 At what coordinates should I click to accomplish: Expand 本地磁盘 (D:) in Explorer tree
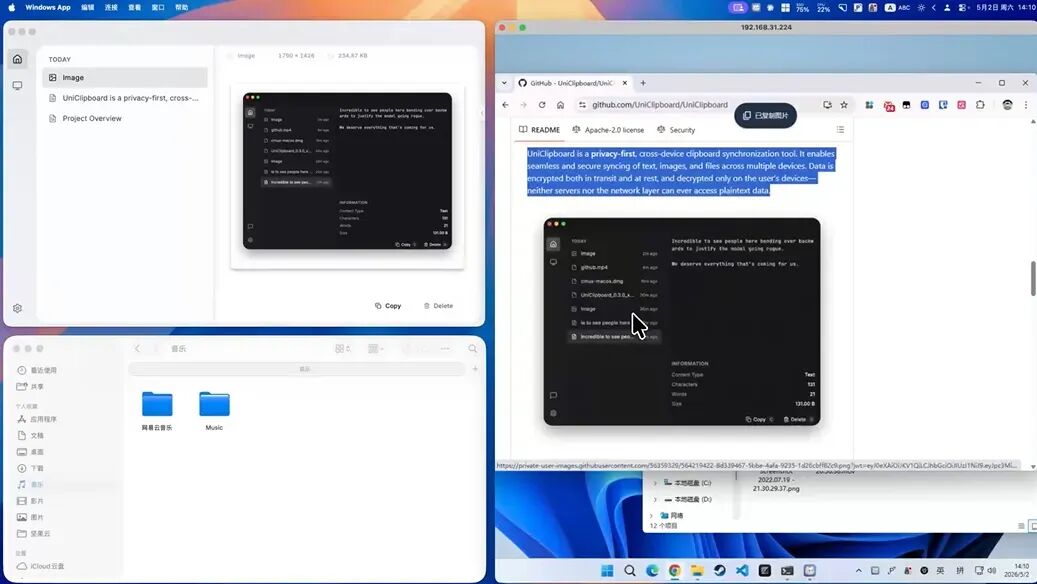pyautogui.click(x=655, y=499)
